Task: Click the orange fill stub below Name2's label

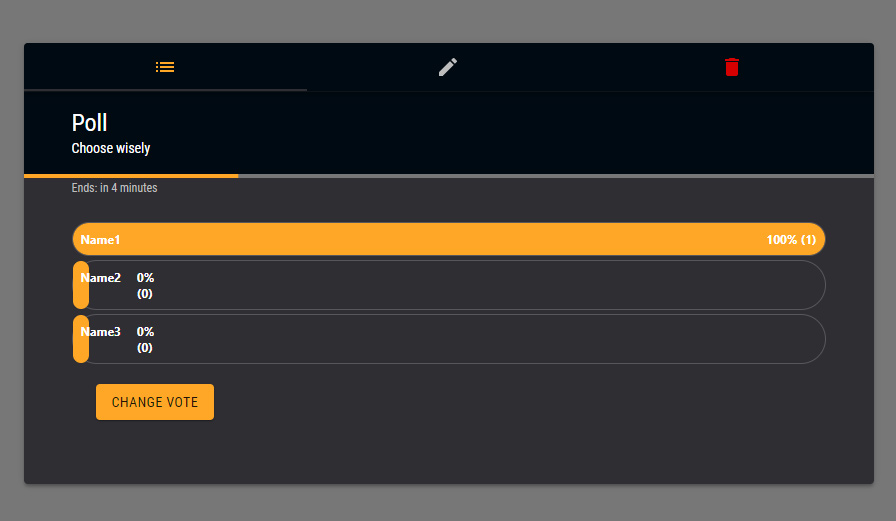Action: [x=81, y=297]
